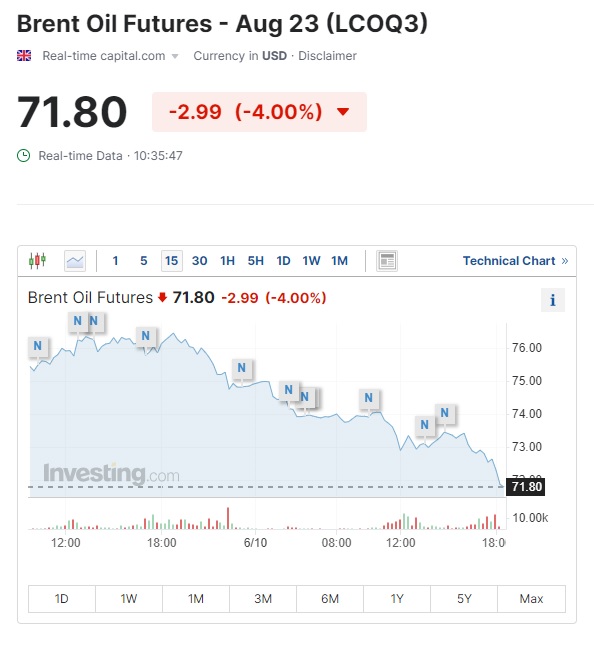
Task: Select the 1D range button at bottom
Action: pos(62,599)
